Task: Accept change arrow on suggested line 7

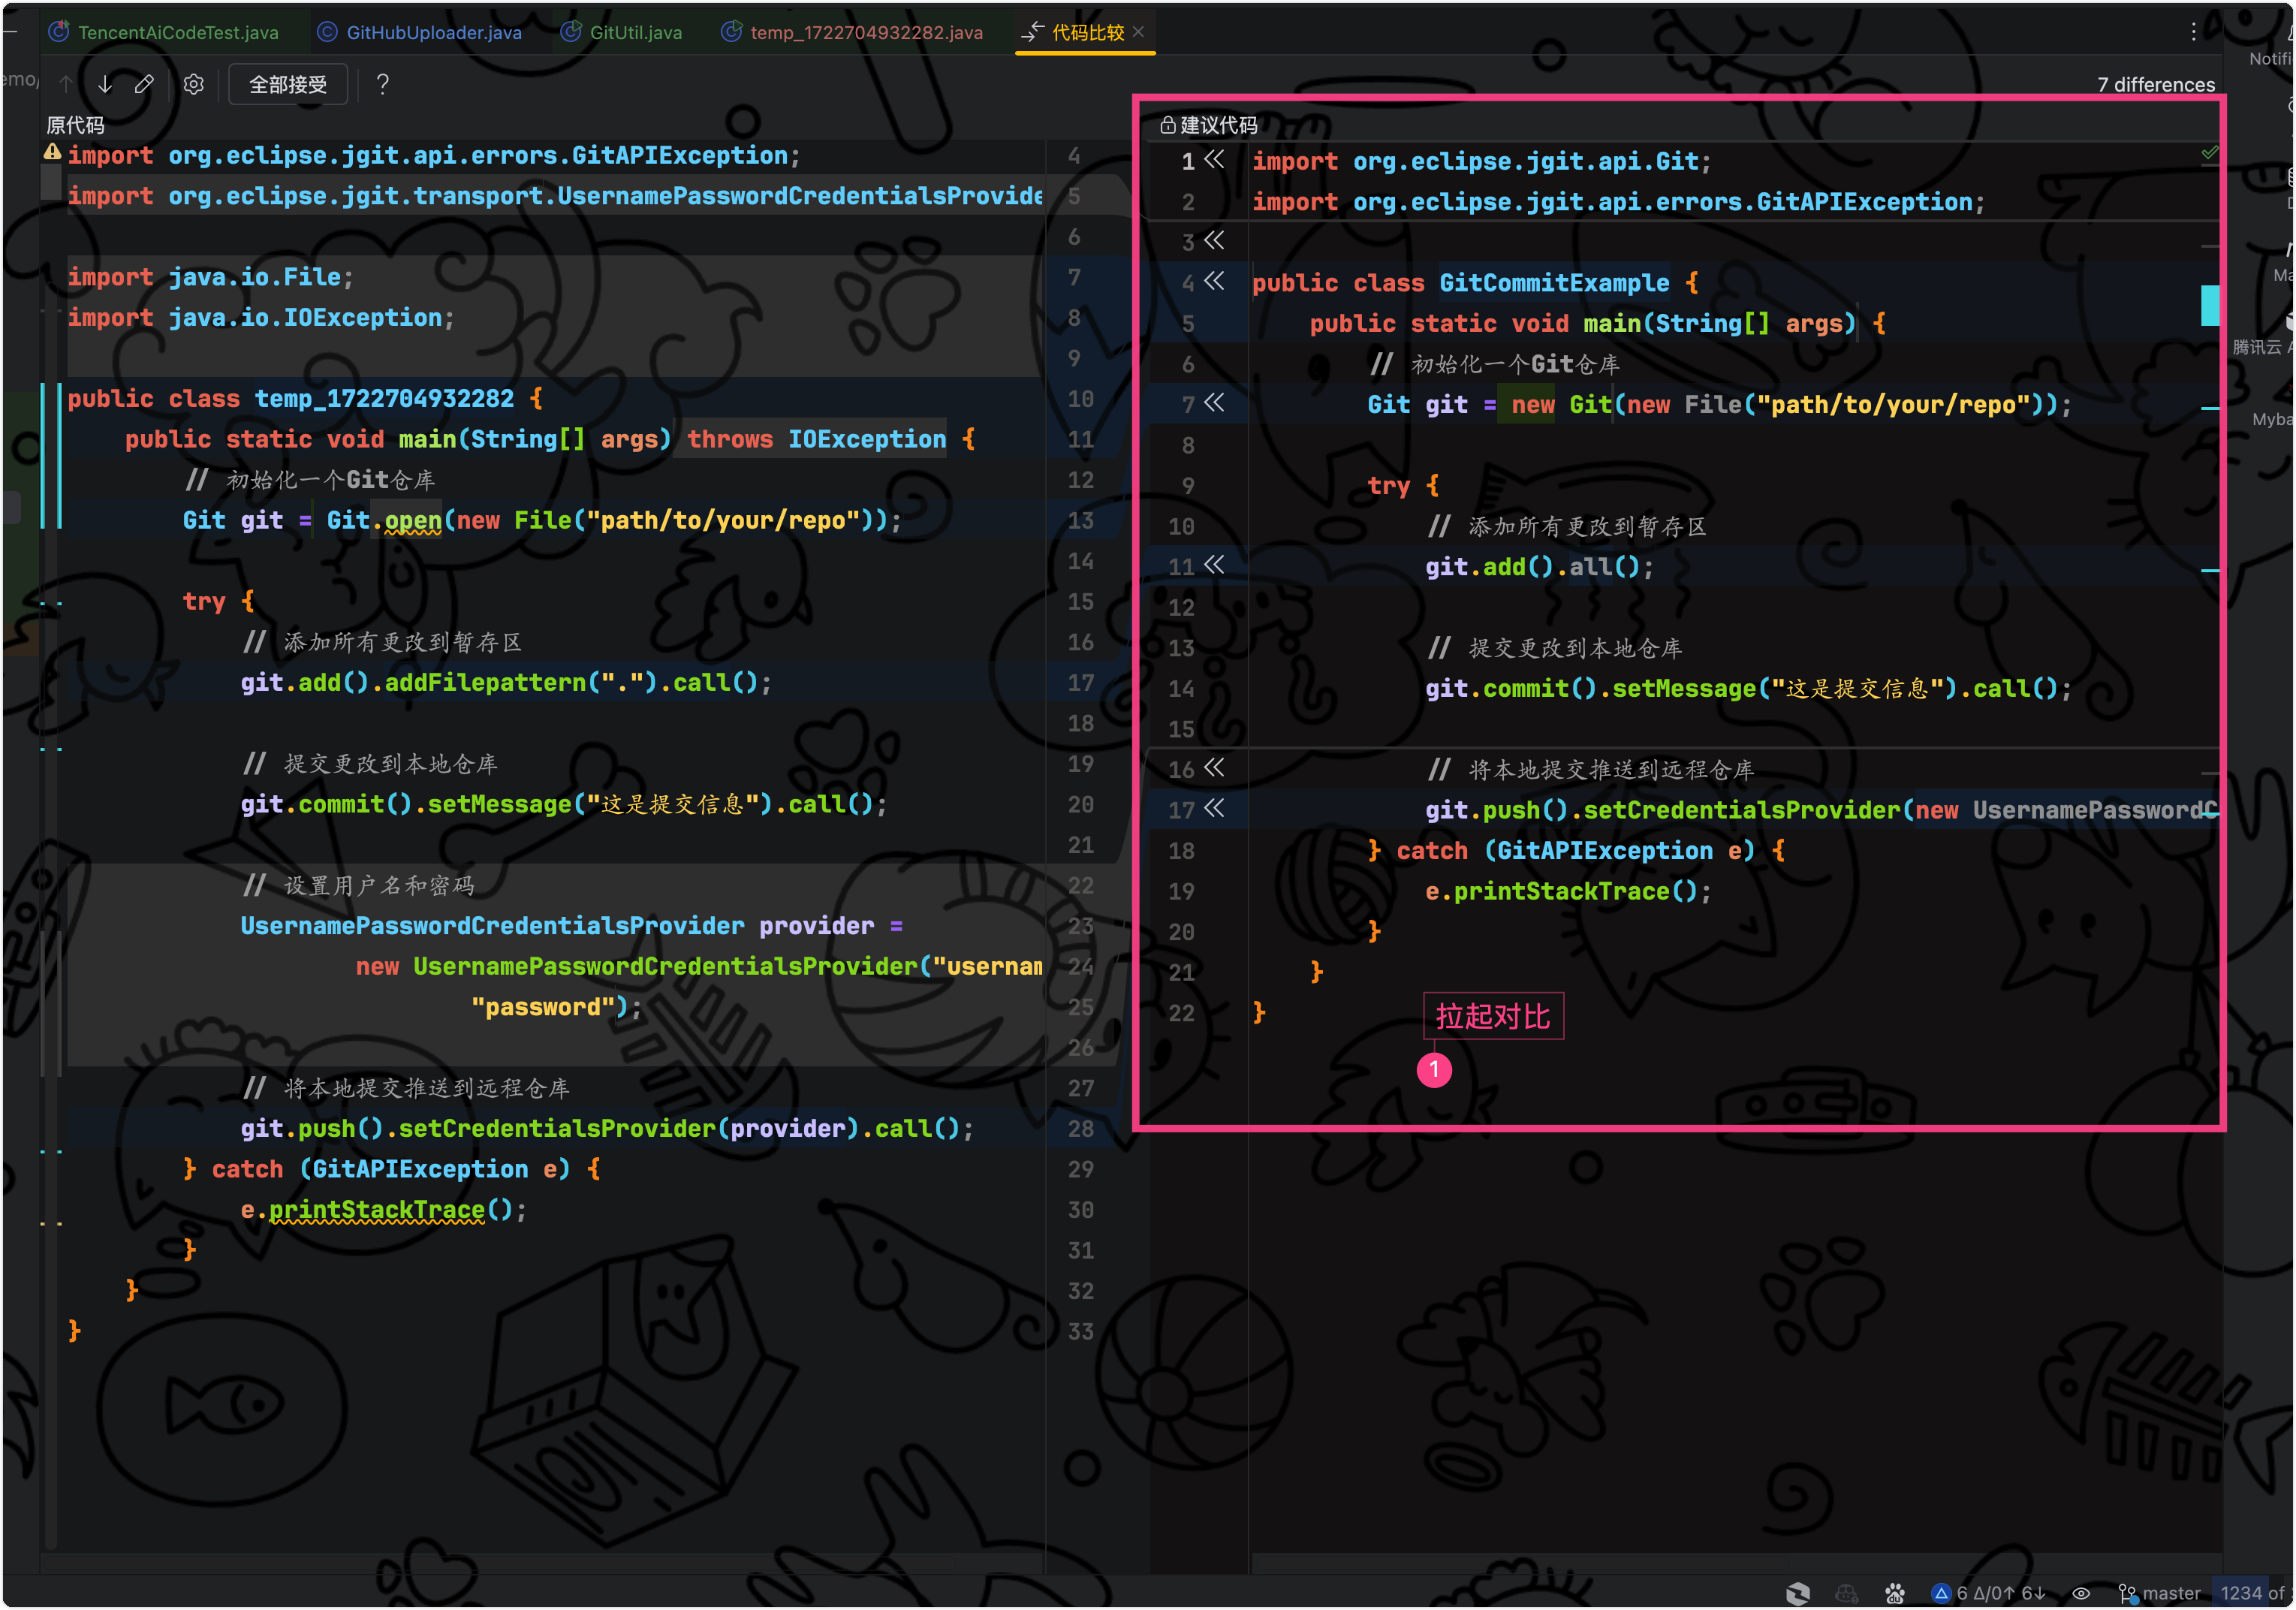Action: point(1214,403)
